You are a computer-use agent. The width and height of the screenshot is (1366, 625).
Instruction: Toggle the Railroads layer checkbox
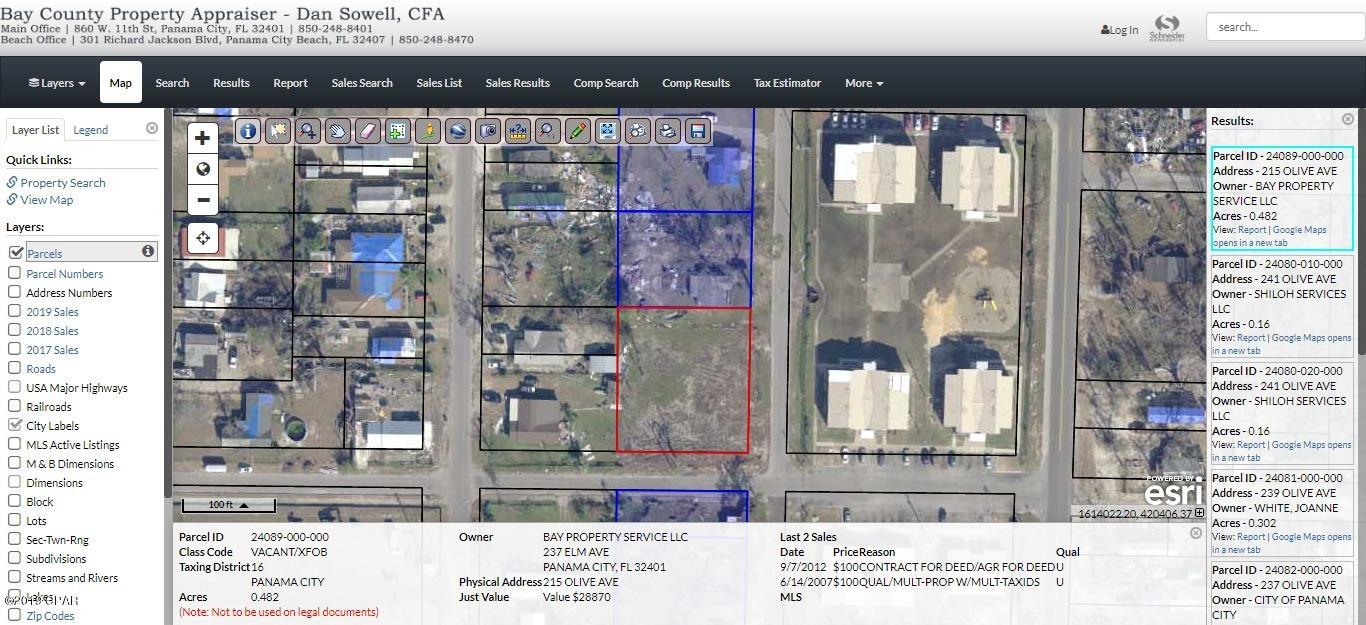[15, 406]
